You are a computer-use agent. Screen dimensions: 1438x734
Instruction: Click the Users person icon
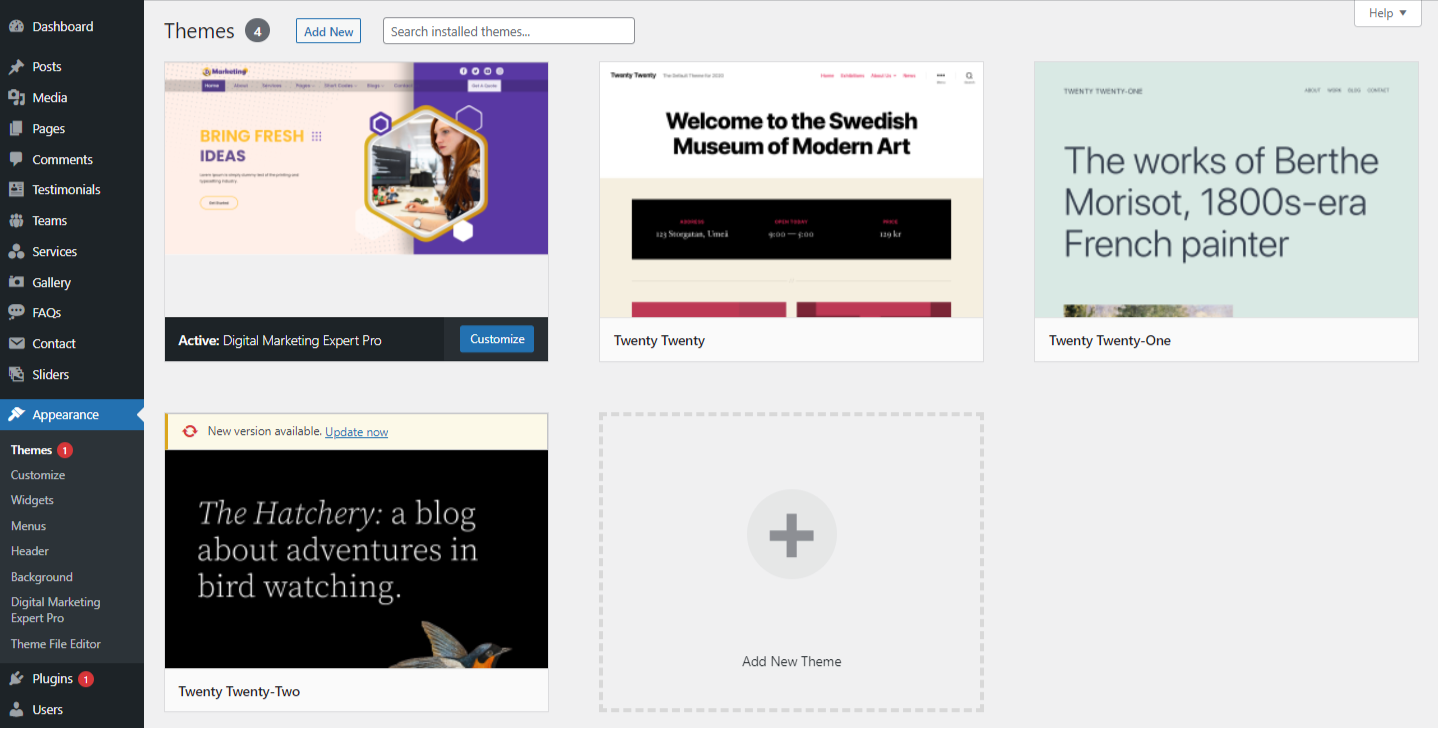16,710
